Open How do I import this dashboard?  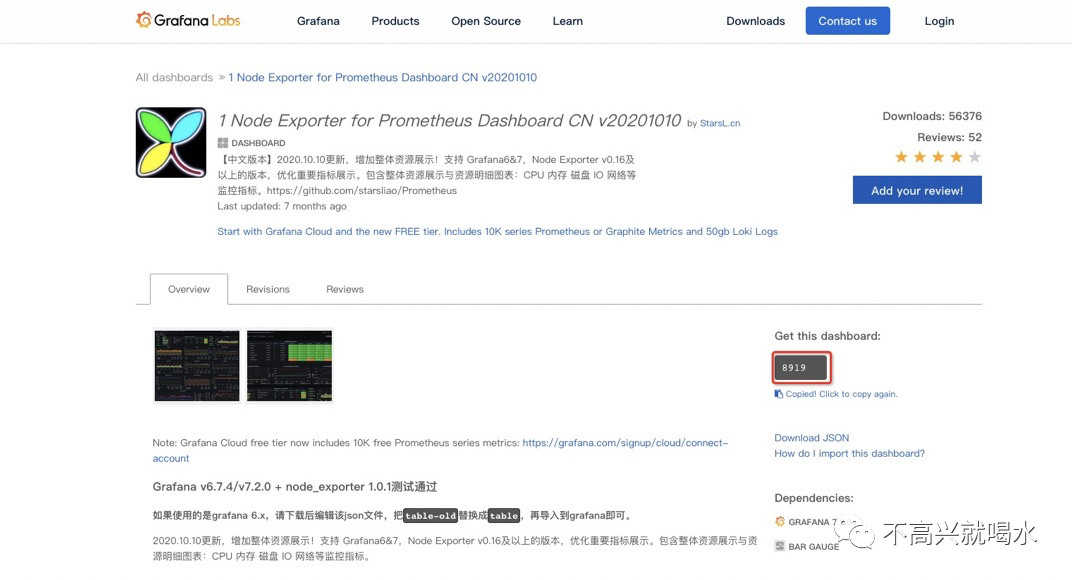click(849, 453)
